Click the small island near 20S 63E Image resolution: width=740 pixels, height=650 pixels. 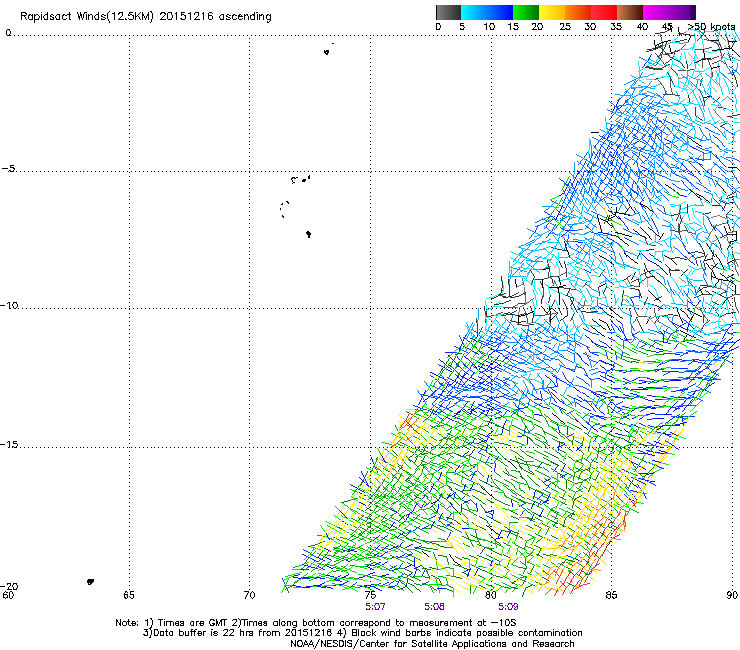(90, 582)
